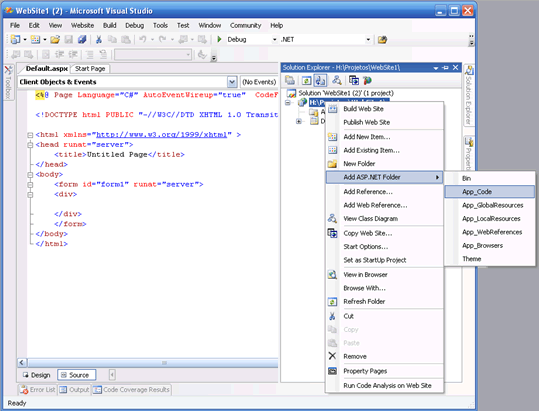Switch to Design view
This screenshot has width=539, height=411.
tap(37, 375)
